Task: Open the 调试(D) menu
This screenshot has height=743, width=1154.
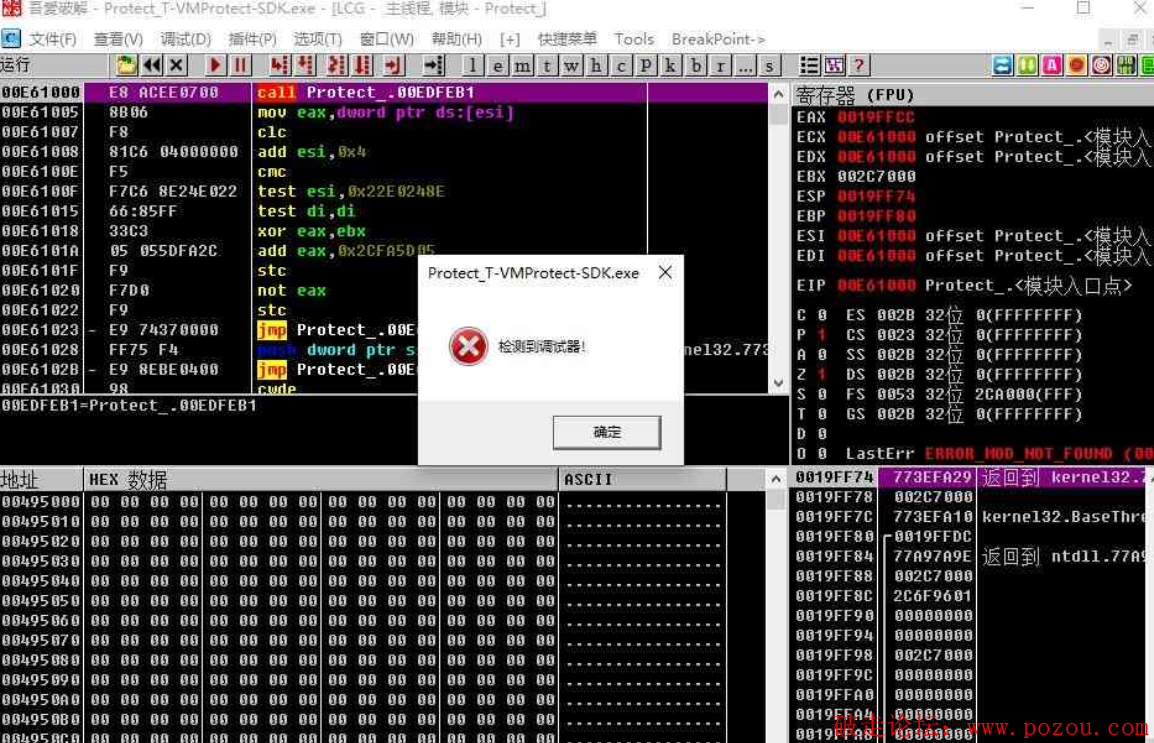Action: tap(185, 39)
